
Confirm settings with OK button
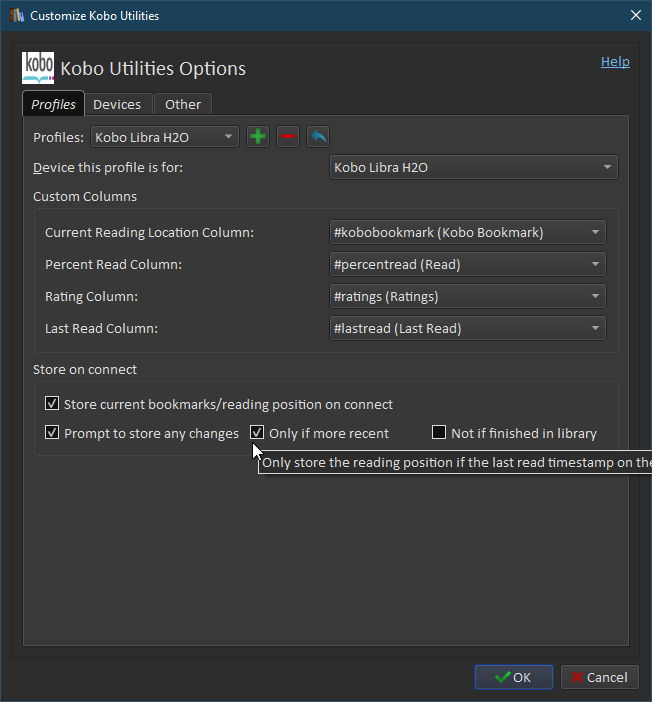click(514, 677)
